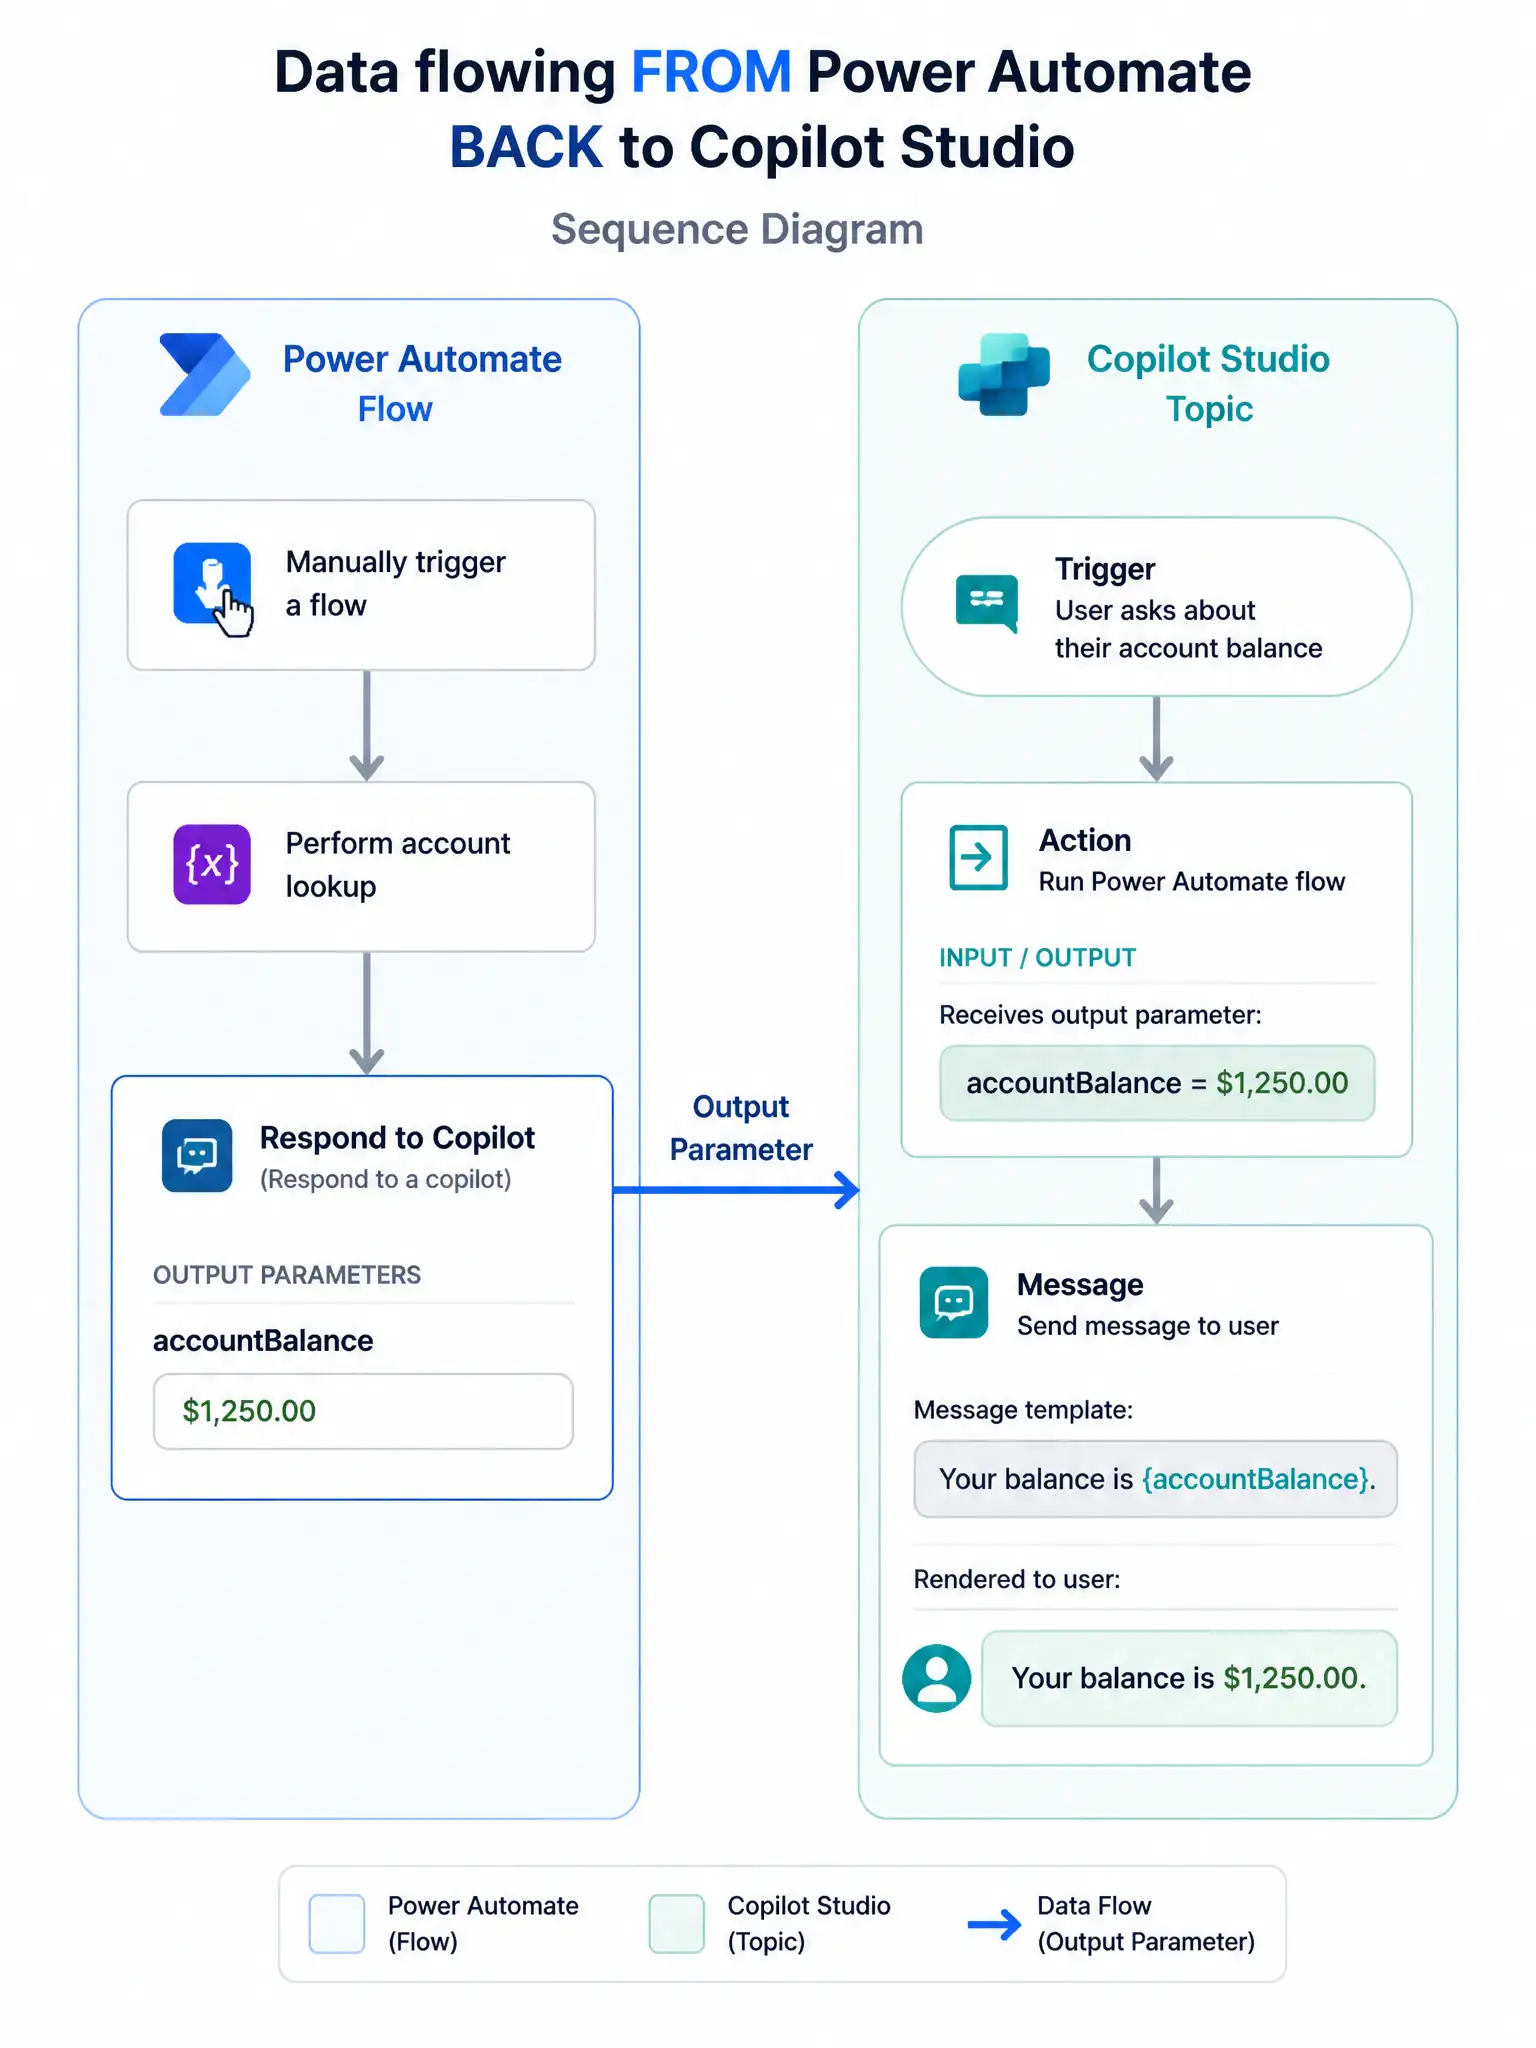This screenshot has height=2048, width=1536.
Task: Click 'Receives output parameter:' label
Action: [x=1100, y=1015]
